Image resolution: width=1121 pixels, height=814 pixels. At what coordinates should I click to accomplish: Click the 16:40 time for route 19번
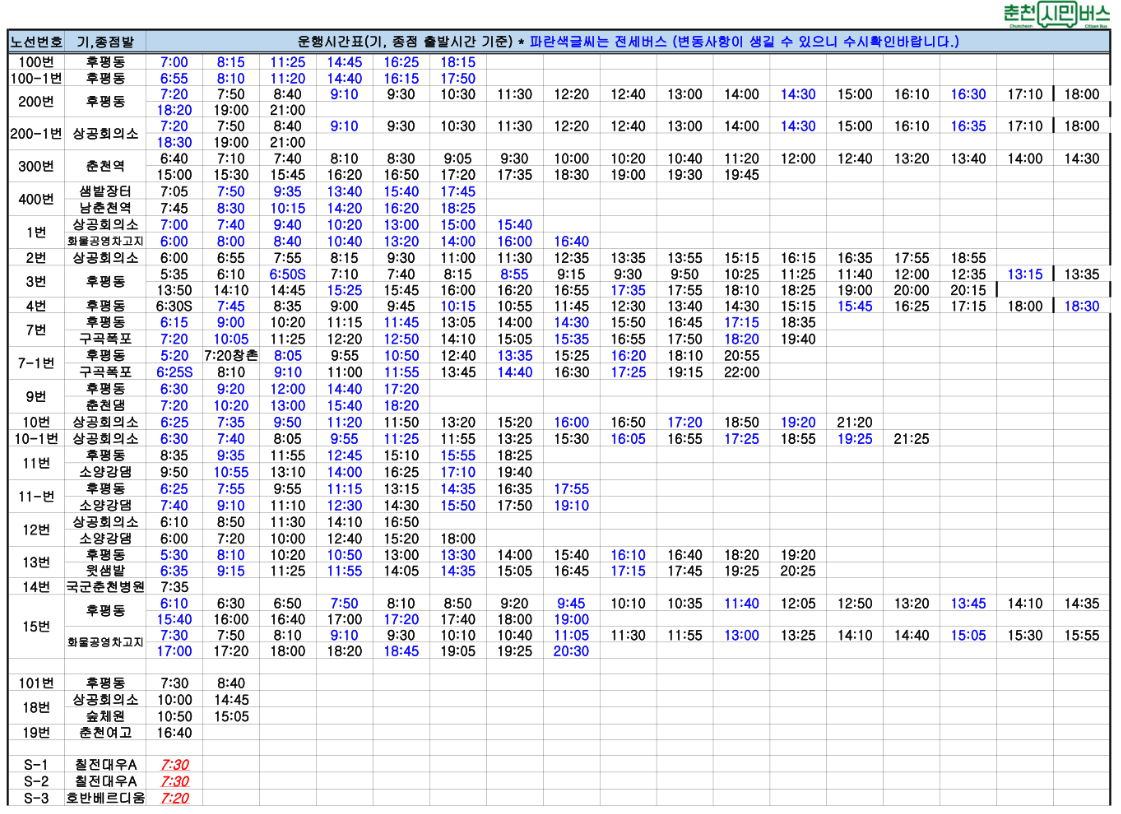tap(174, 733)
